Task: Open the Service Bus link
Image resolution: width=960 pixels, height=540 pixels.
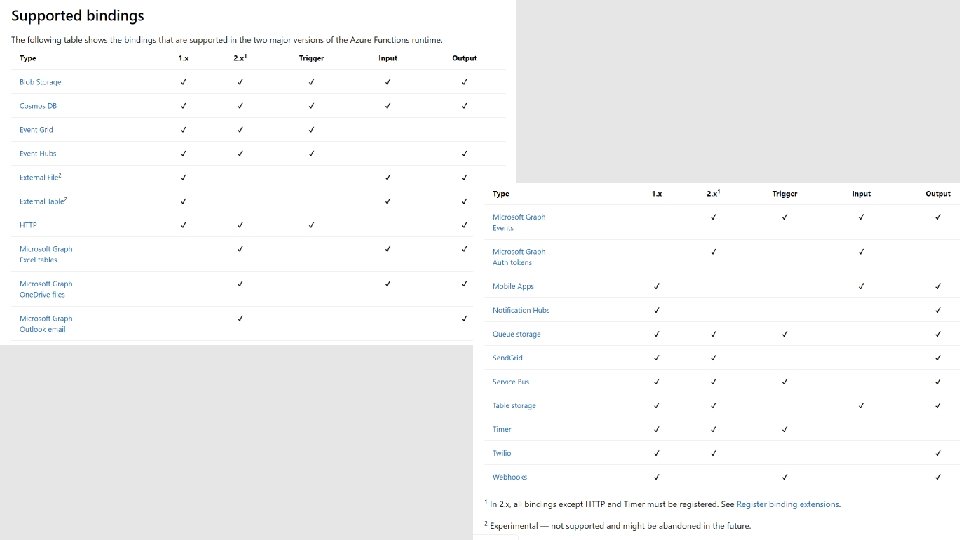Action: 511,381
